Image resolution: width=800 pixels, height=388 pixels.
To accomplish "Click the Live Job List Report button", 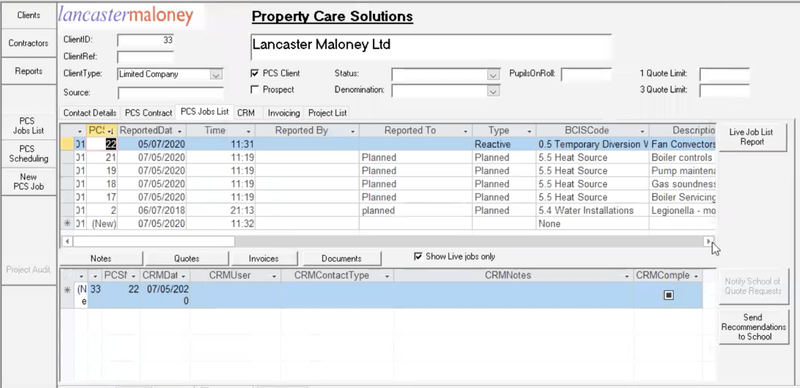I will pos(753,137).
